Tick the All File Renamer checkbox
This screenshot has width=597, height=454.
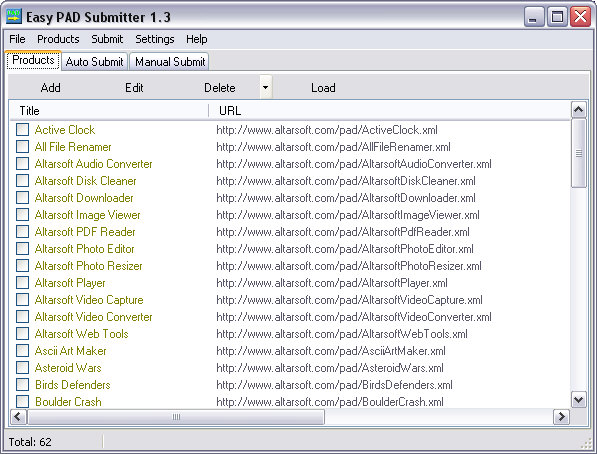(x=22, y=147)
